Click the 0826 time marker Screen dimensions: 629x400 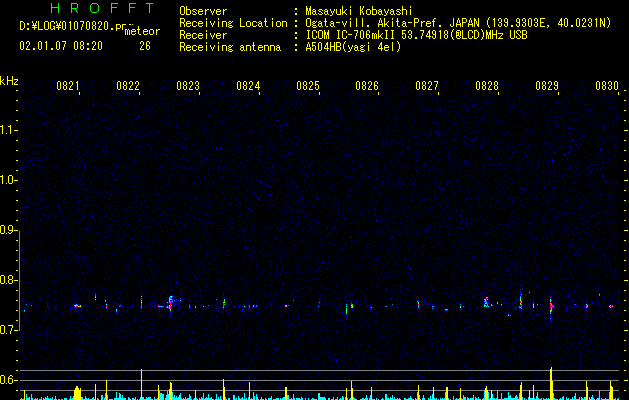pyautogui.click(x=367, y=86)
